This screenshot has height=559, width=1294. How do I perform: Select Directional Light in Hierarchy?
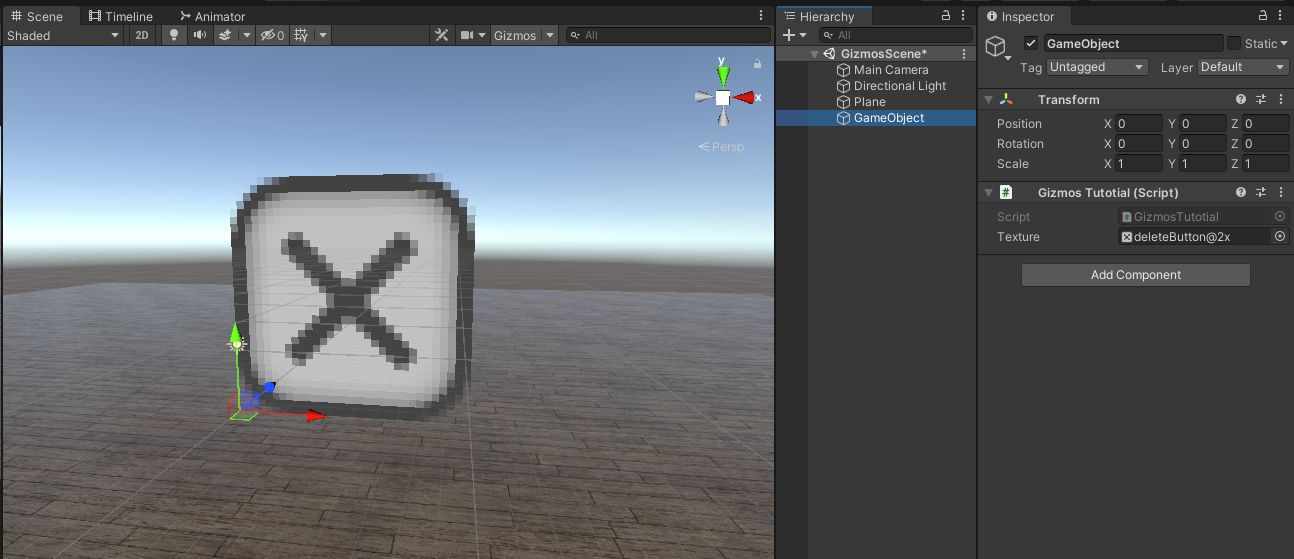pyautogui.click(x=899, y=86)
